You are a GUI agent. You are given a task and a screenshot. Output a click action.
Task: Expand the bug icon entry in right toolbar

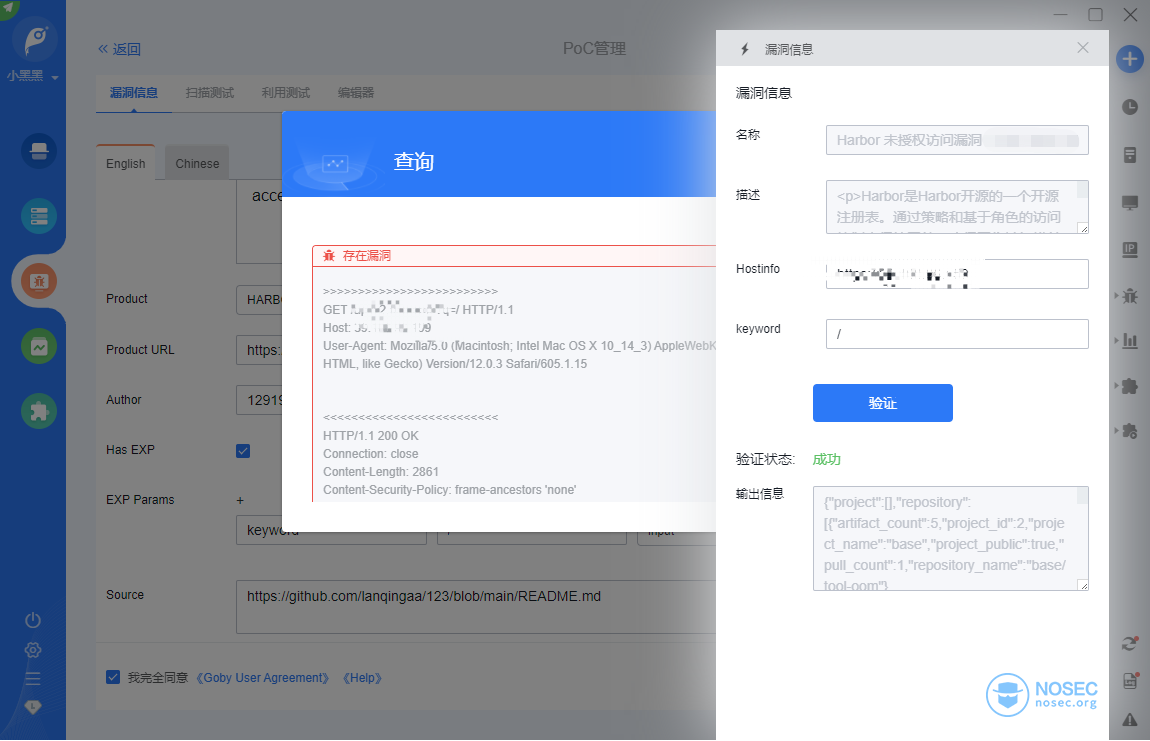[x=1128, y=296]
